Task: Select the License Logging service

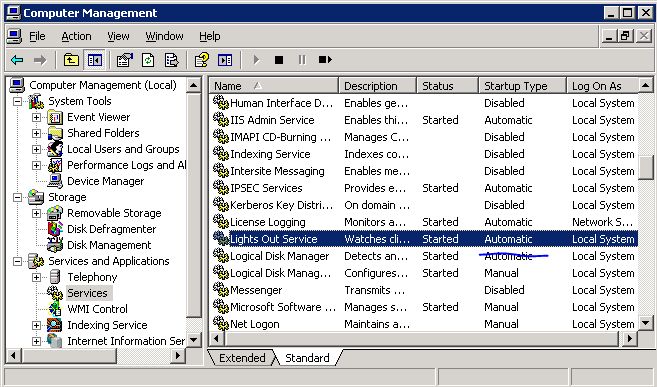Action: coord(424,222)
